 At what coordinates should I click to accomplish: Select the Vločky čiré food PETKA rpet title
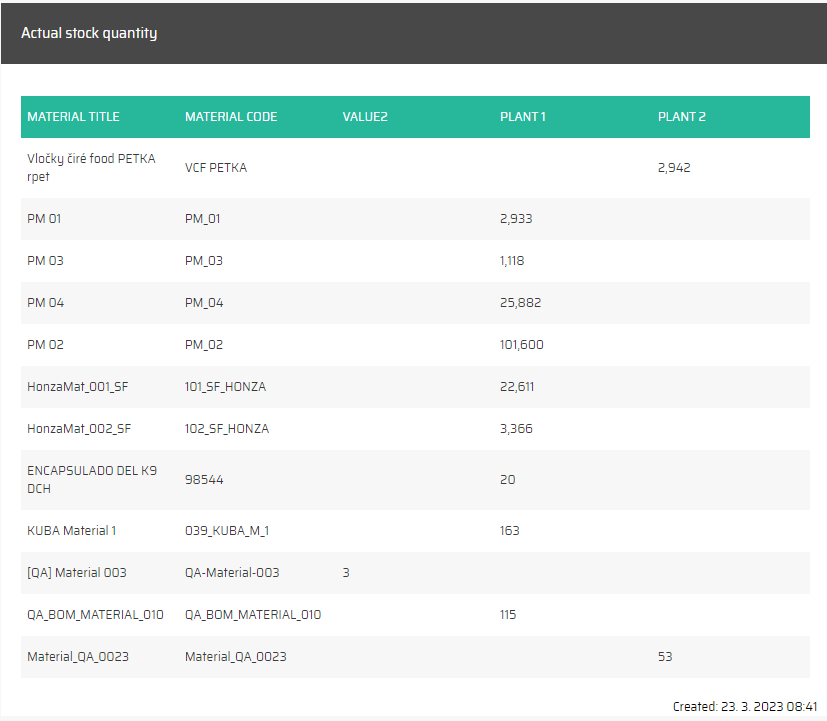coord(91,167)
